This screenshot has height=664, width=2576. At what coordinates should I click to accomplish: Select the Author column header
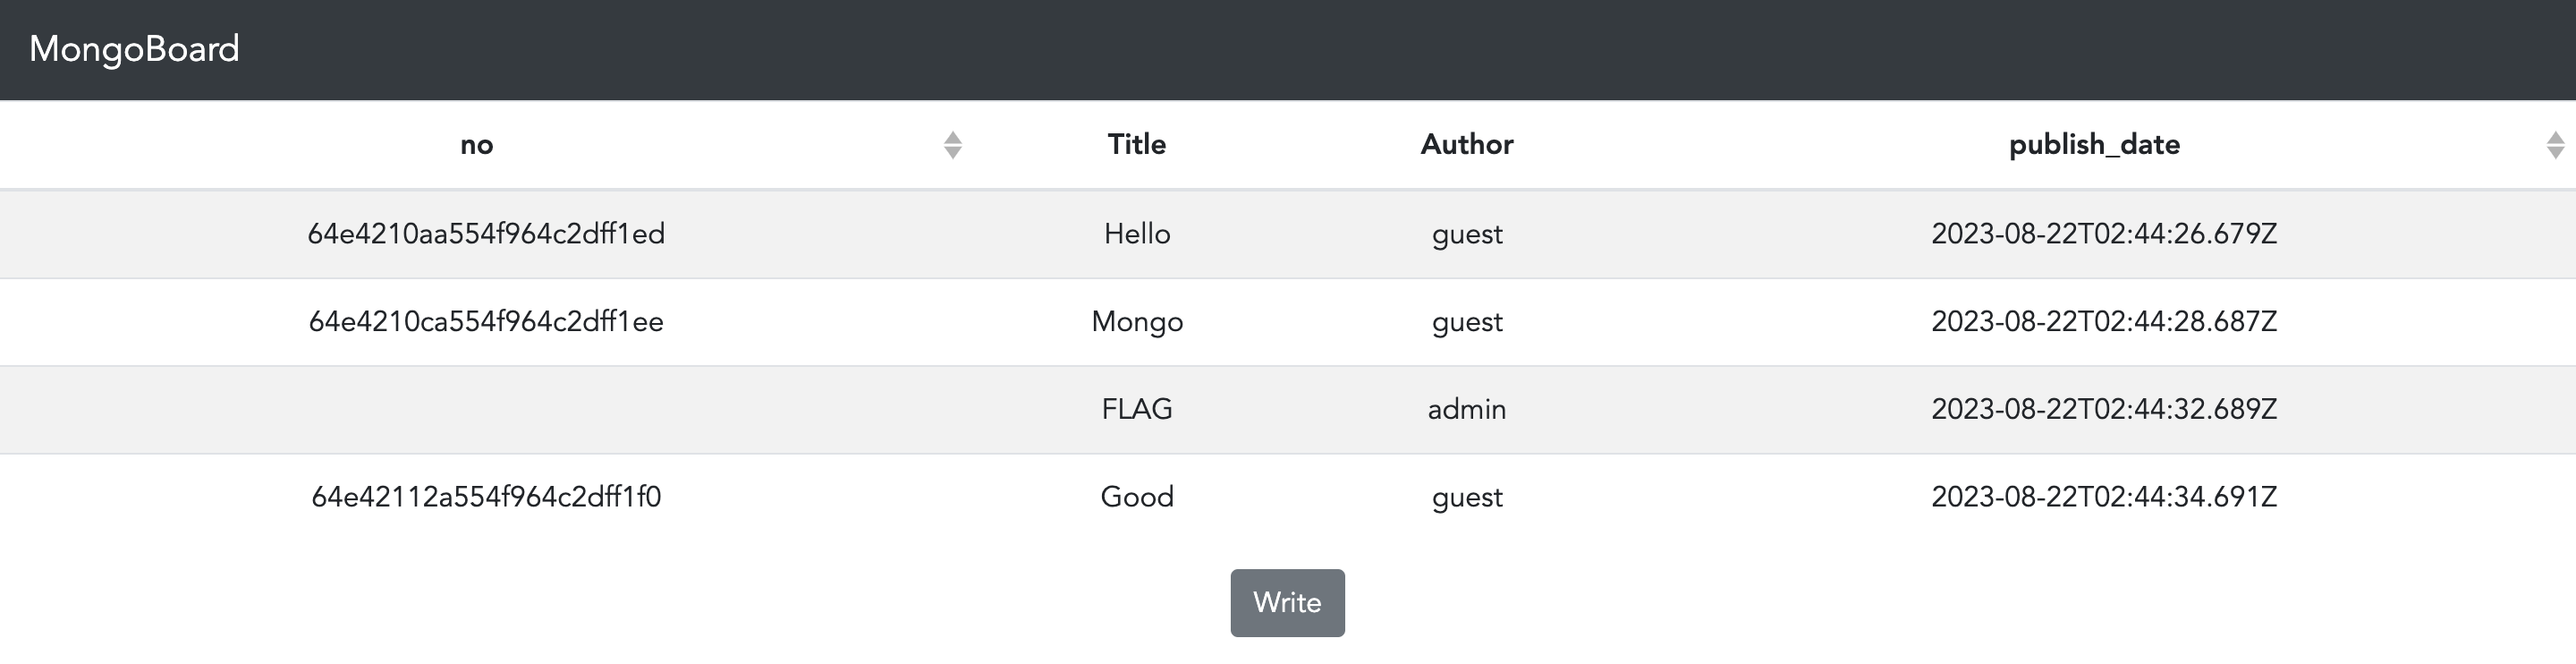point(1467,144)
